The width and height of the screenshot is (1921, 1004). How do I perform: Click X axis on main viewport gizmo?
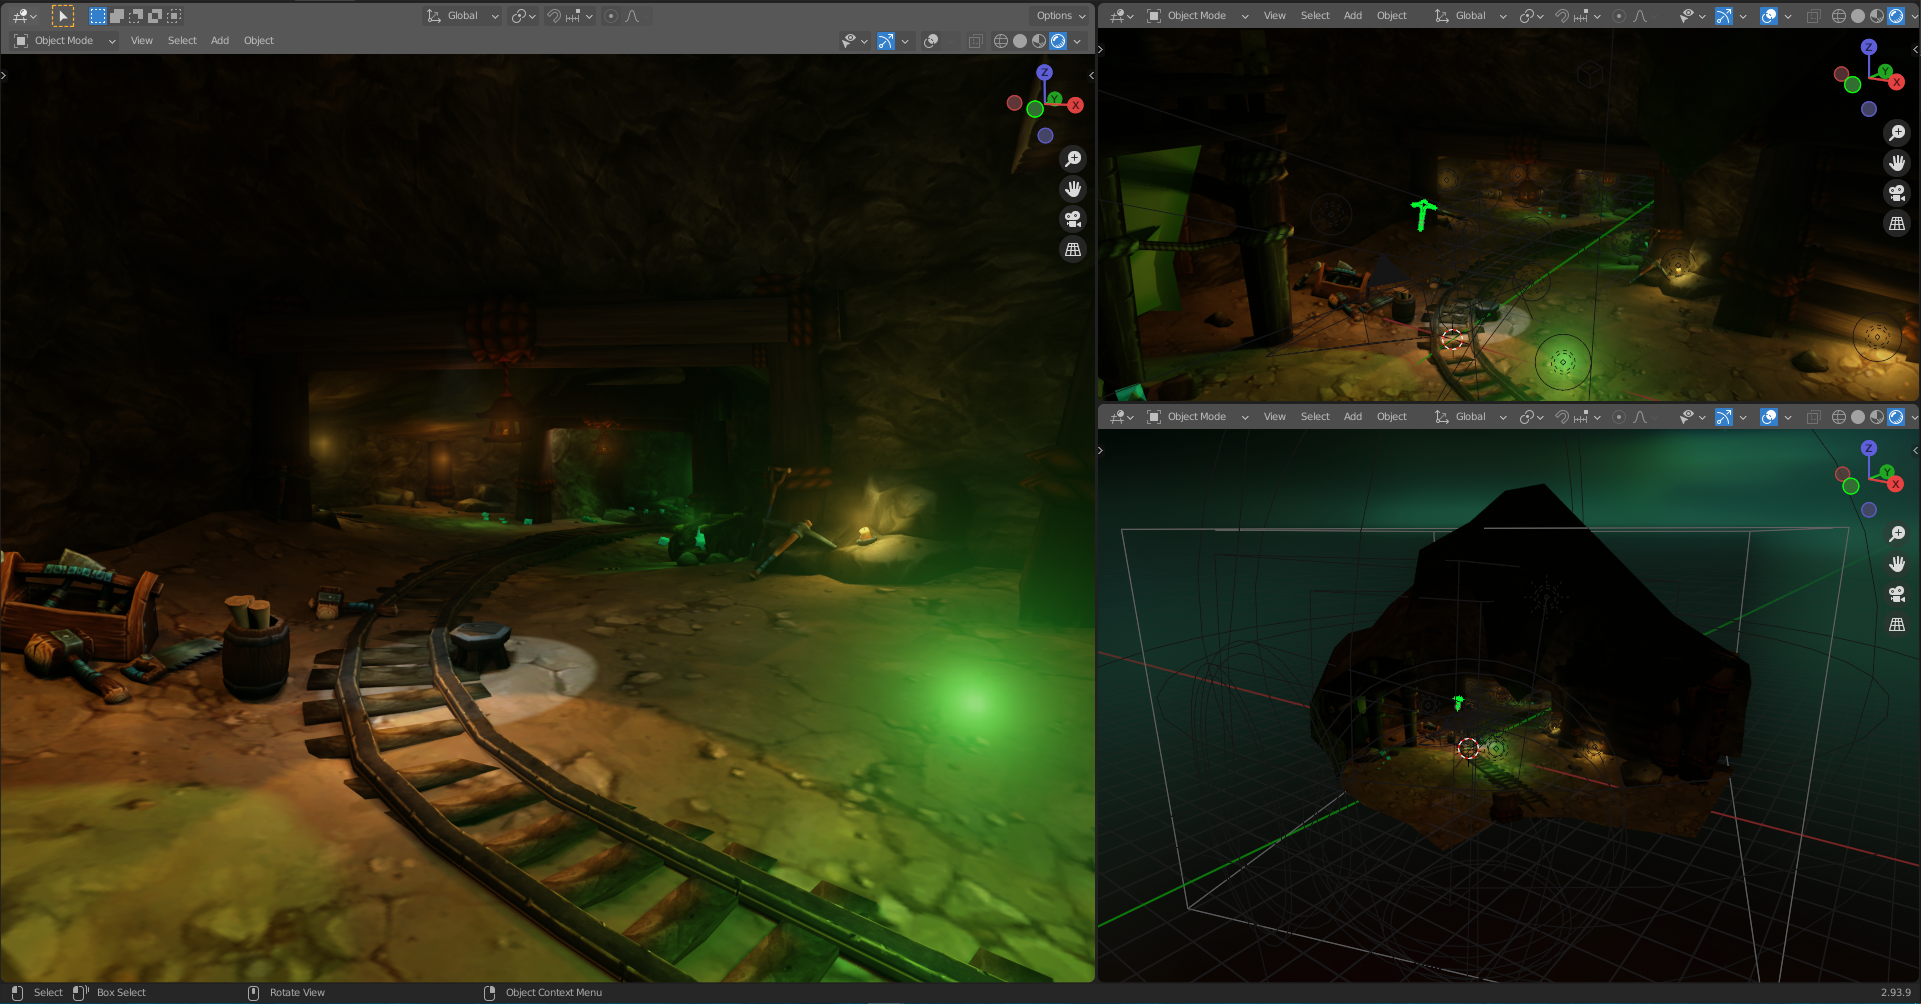pos(1076,105)
